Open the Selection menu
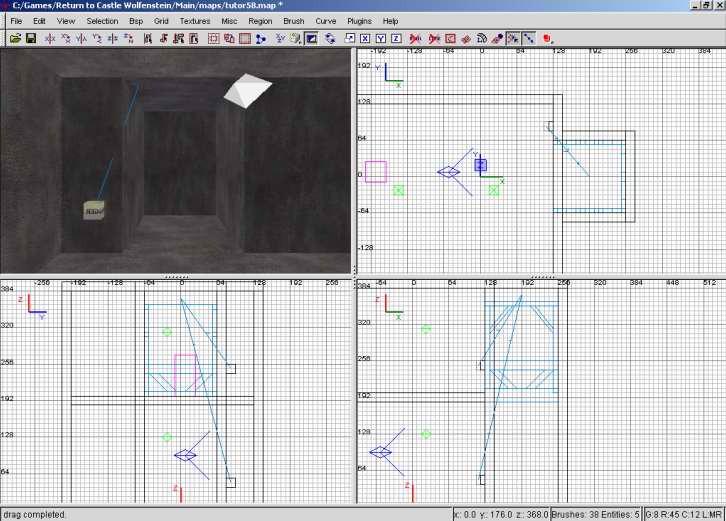 101,21
